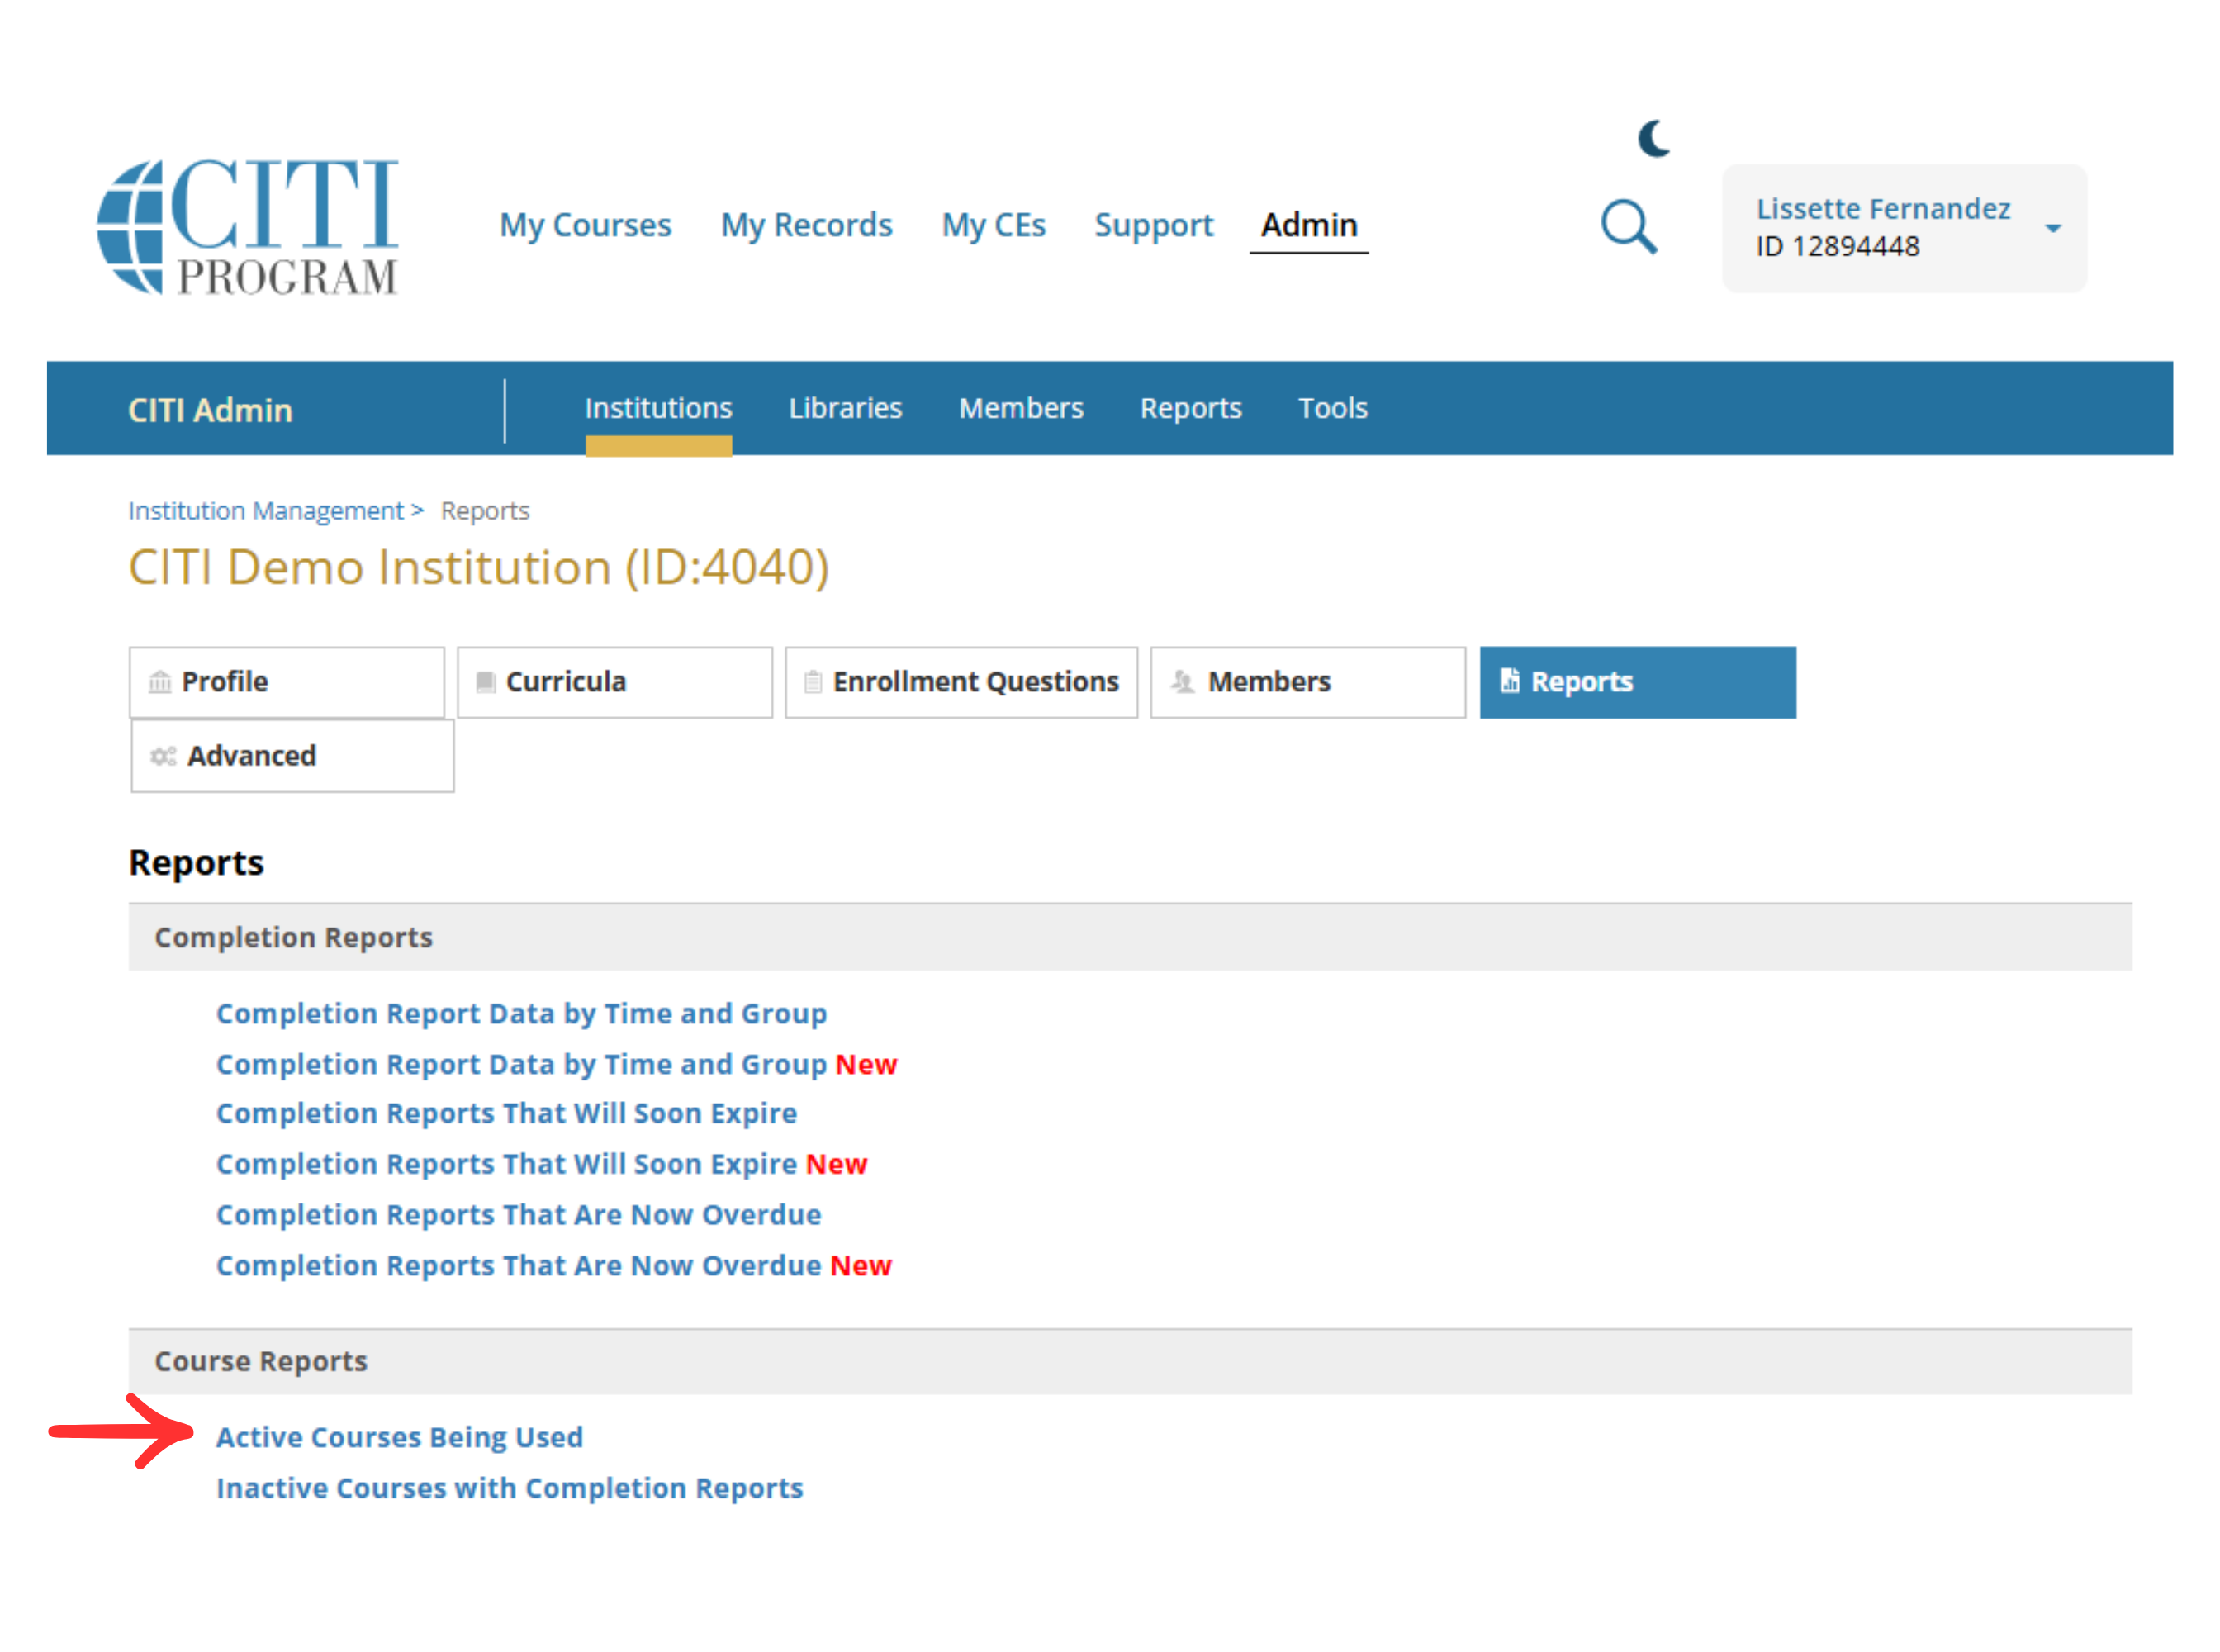Open Members in the blue admin bar
The image size is (2220, 1652).
coord(1021,408)
